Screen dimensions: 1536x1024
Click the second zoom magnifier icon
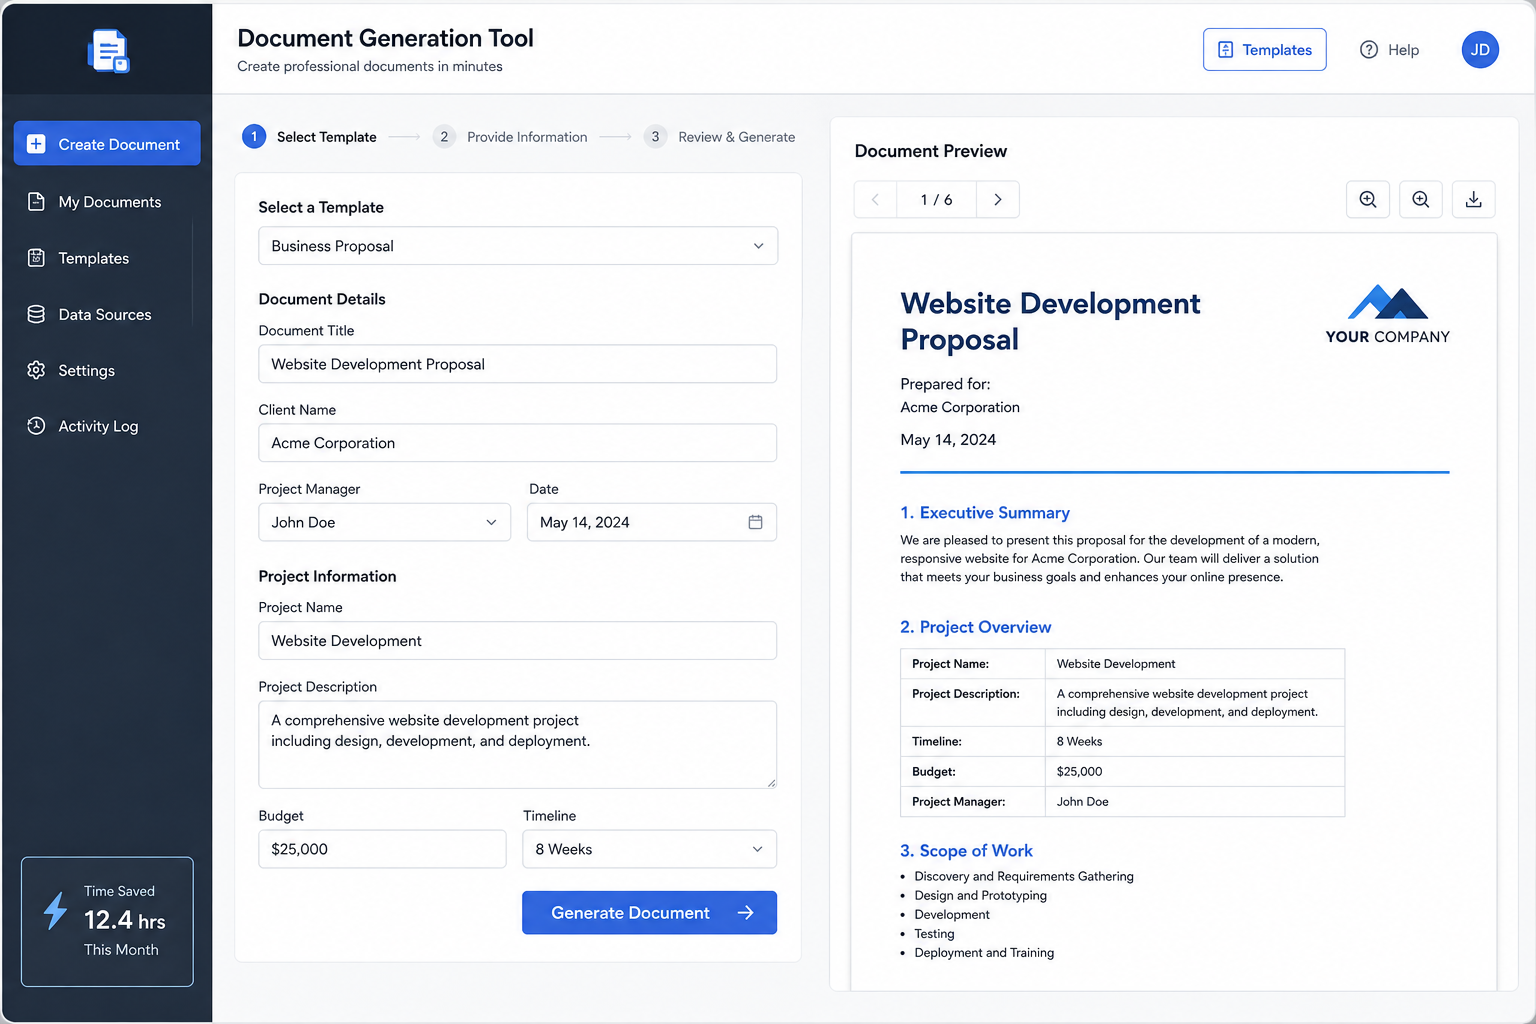click(1420, 200)
